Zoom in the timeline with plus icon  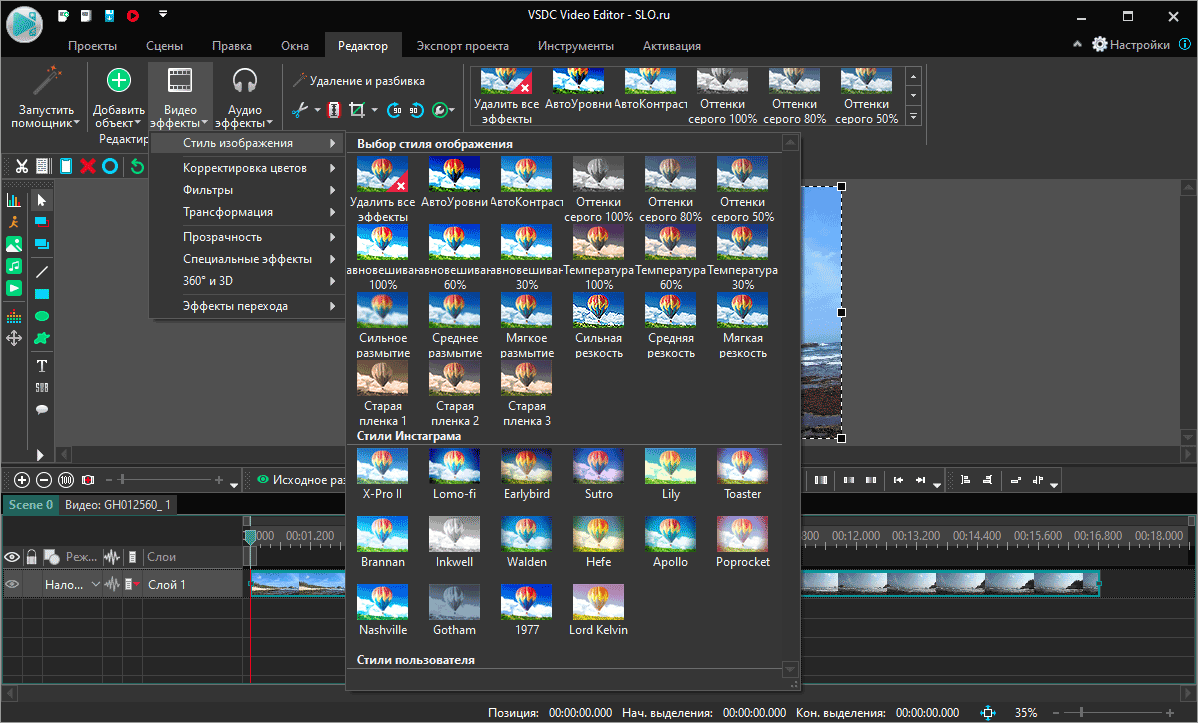coord(21,480)
